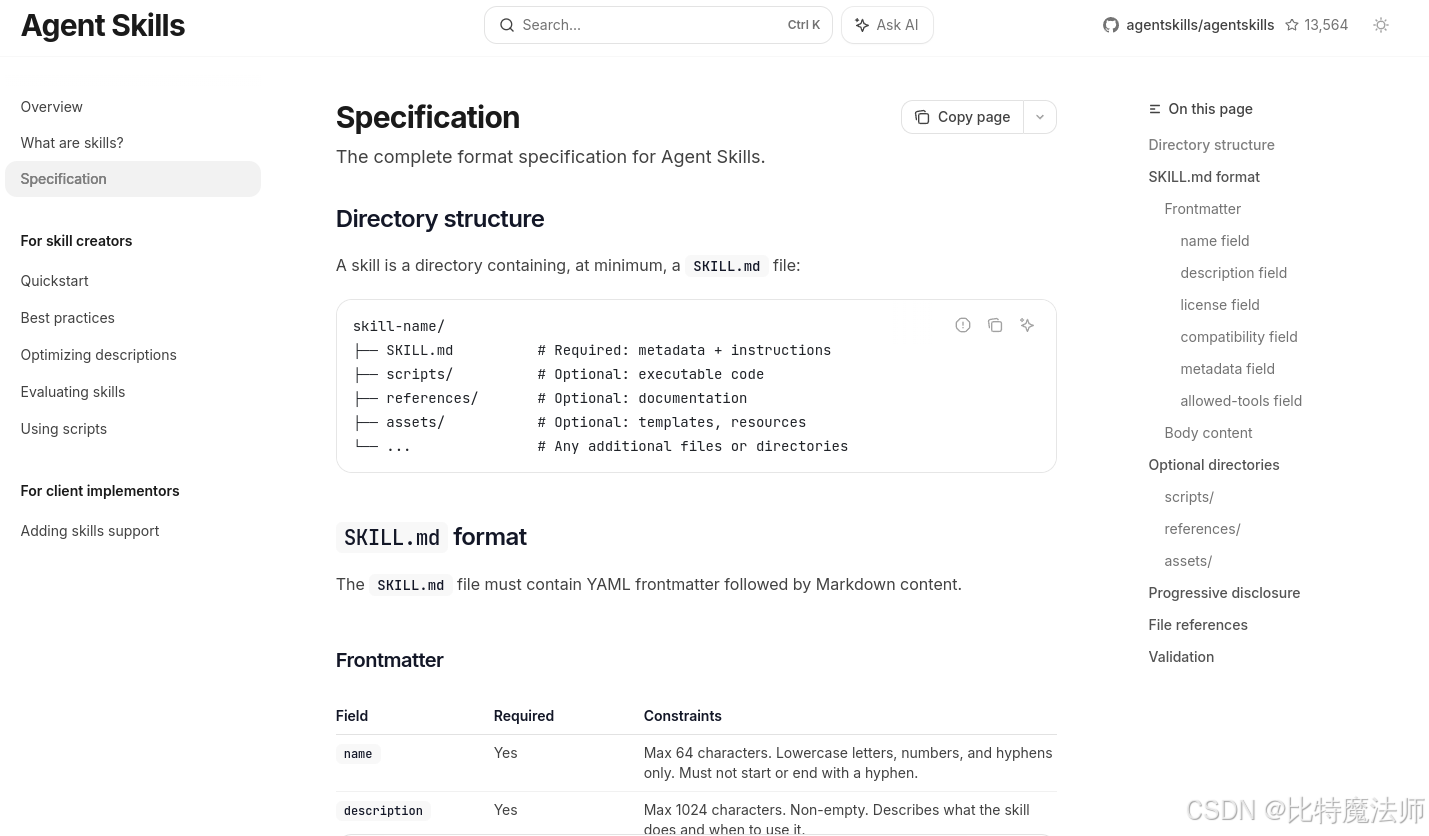
Task: Click the For skill creators heading
Action: (x=76, y=241)
